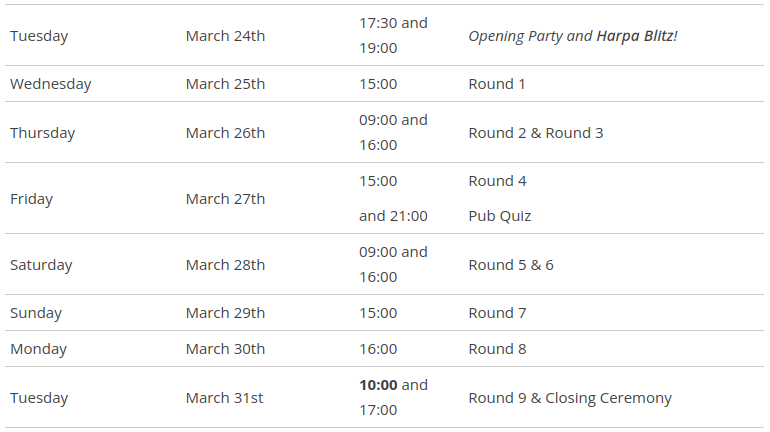Click the "Round 2 & Round 3" entry
Viewport: 770px width, 432px height.
(x=536, y=133)
